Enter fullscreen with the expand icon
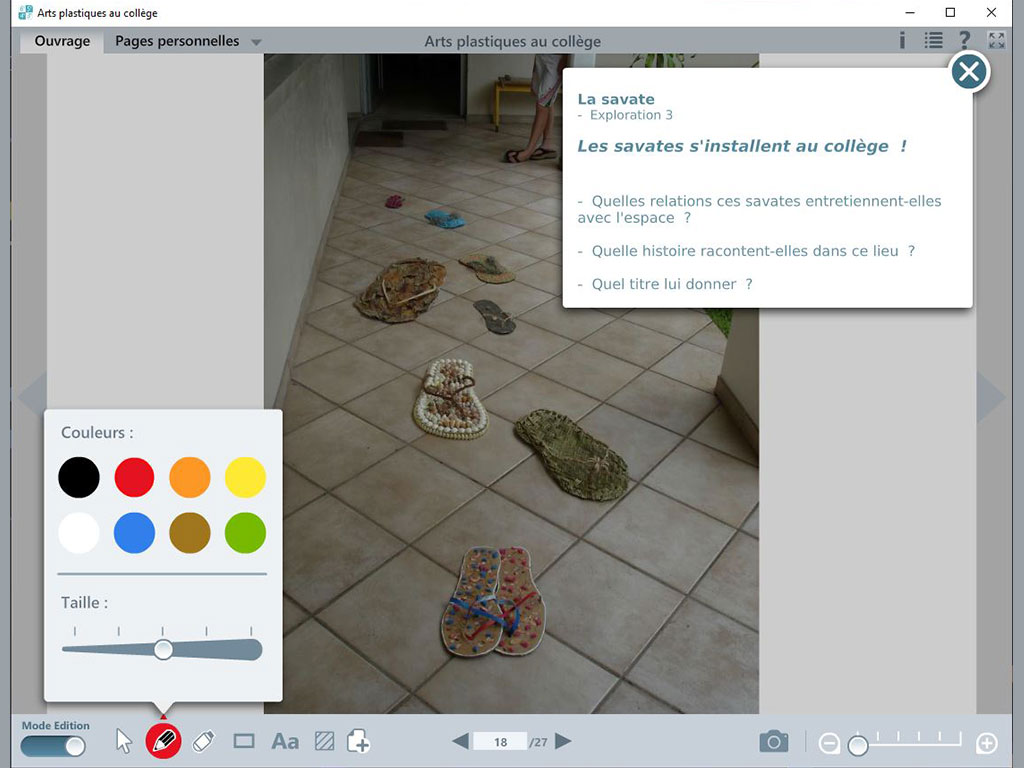 click(x=994, y=40)
